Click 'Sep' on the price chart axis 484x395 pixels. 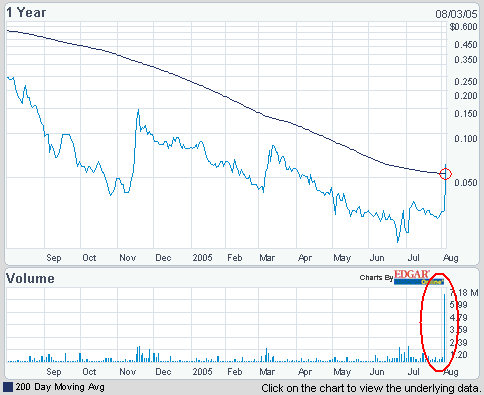pos(54,258)
